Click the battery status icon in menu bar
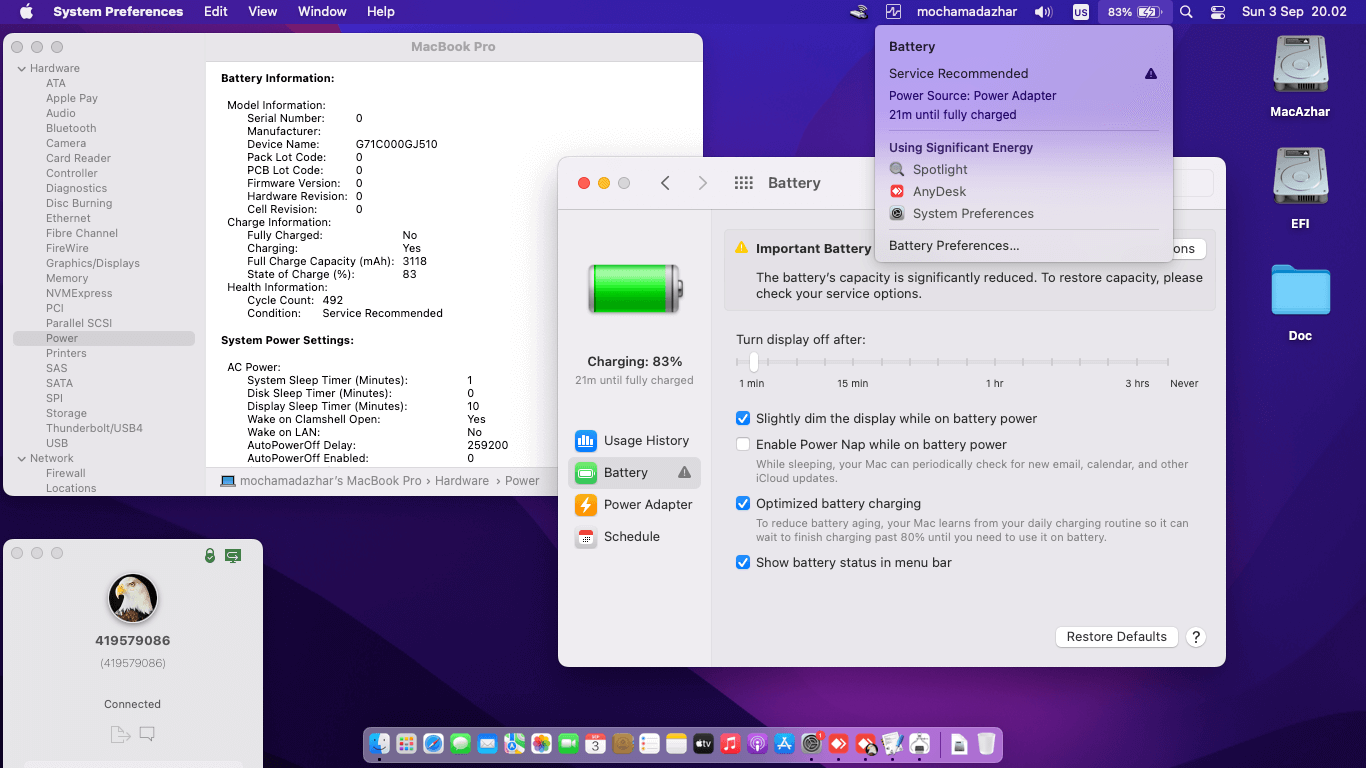1366x768 pixels. [1133, 12]
